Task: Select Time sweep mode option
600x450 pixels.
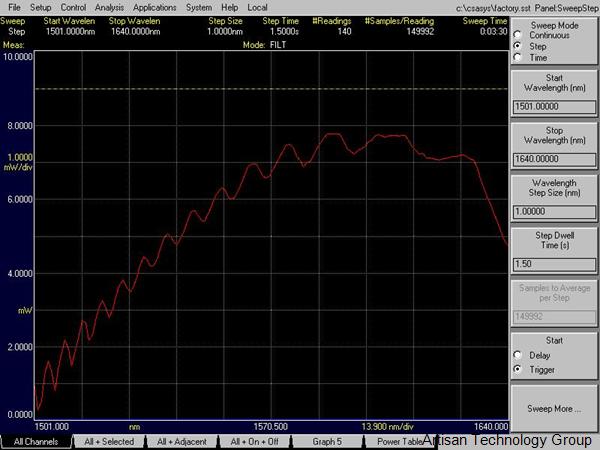Action: [x=517, y=57]
